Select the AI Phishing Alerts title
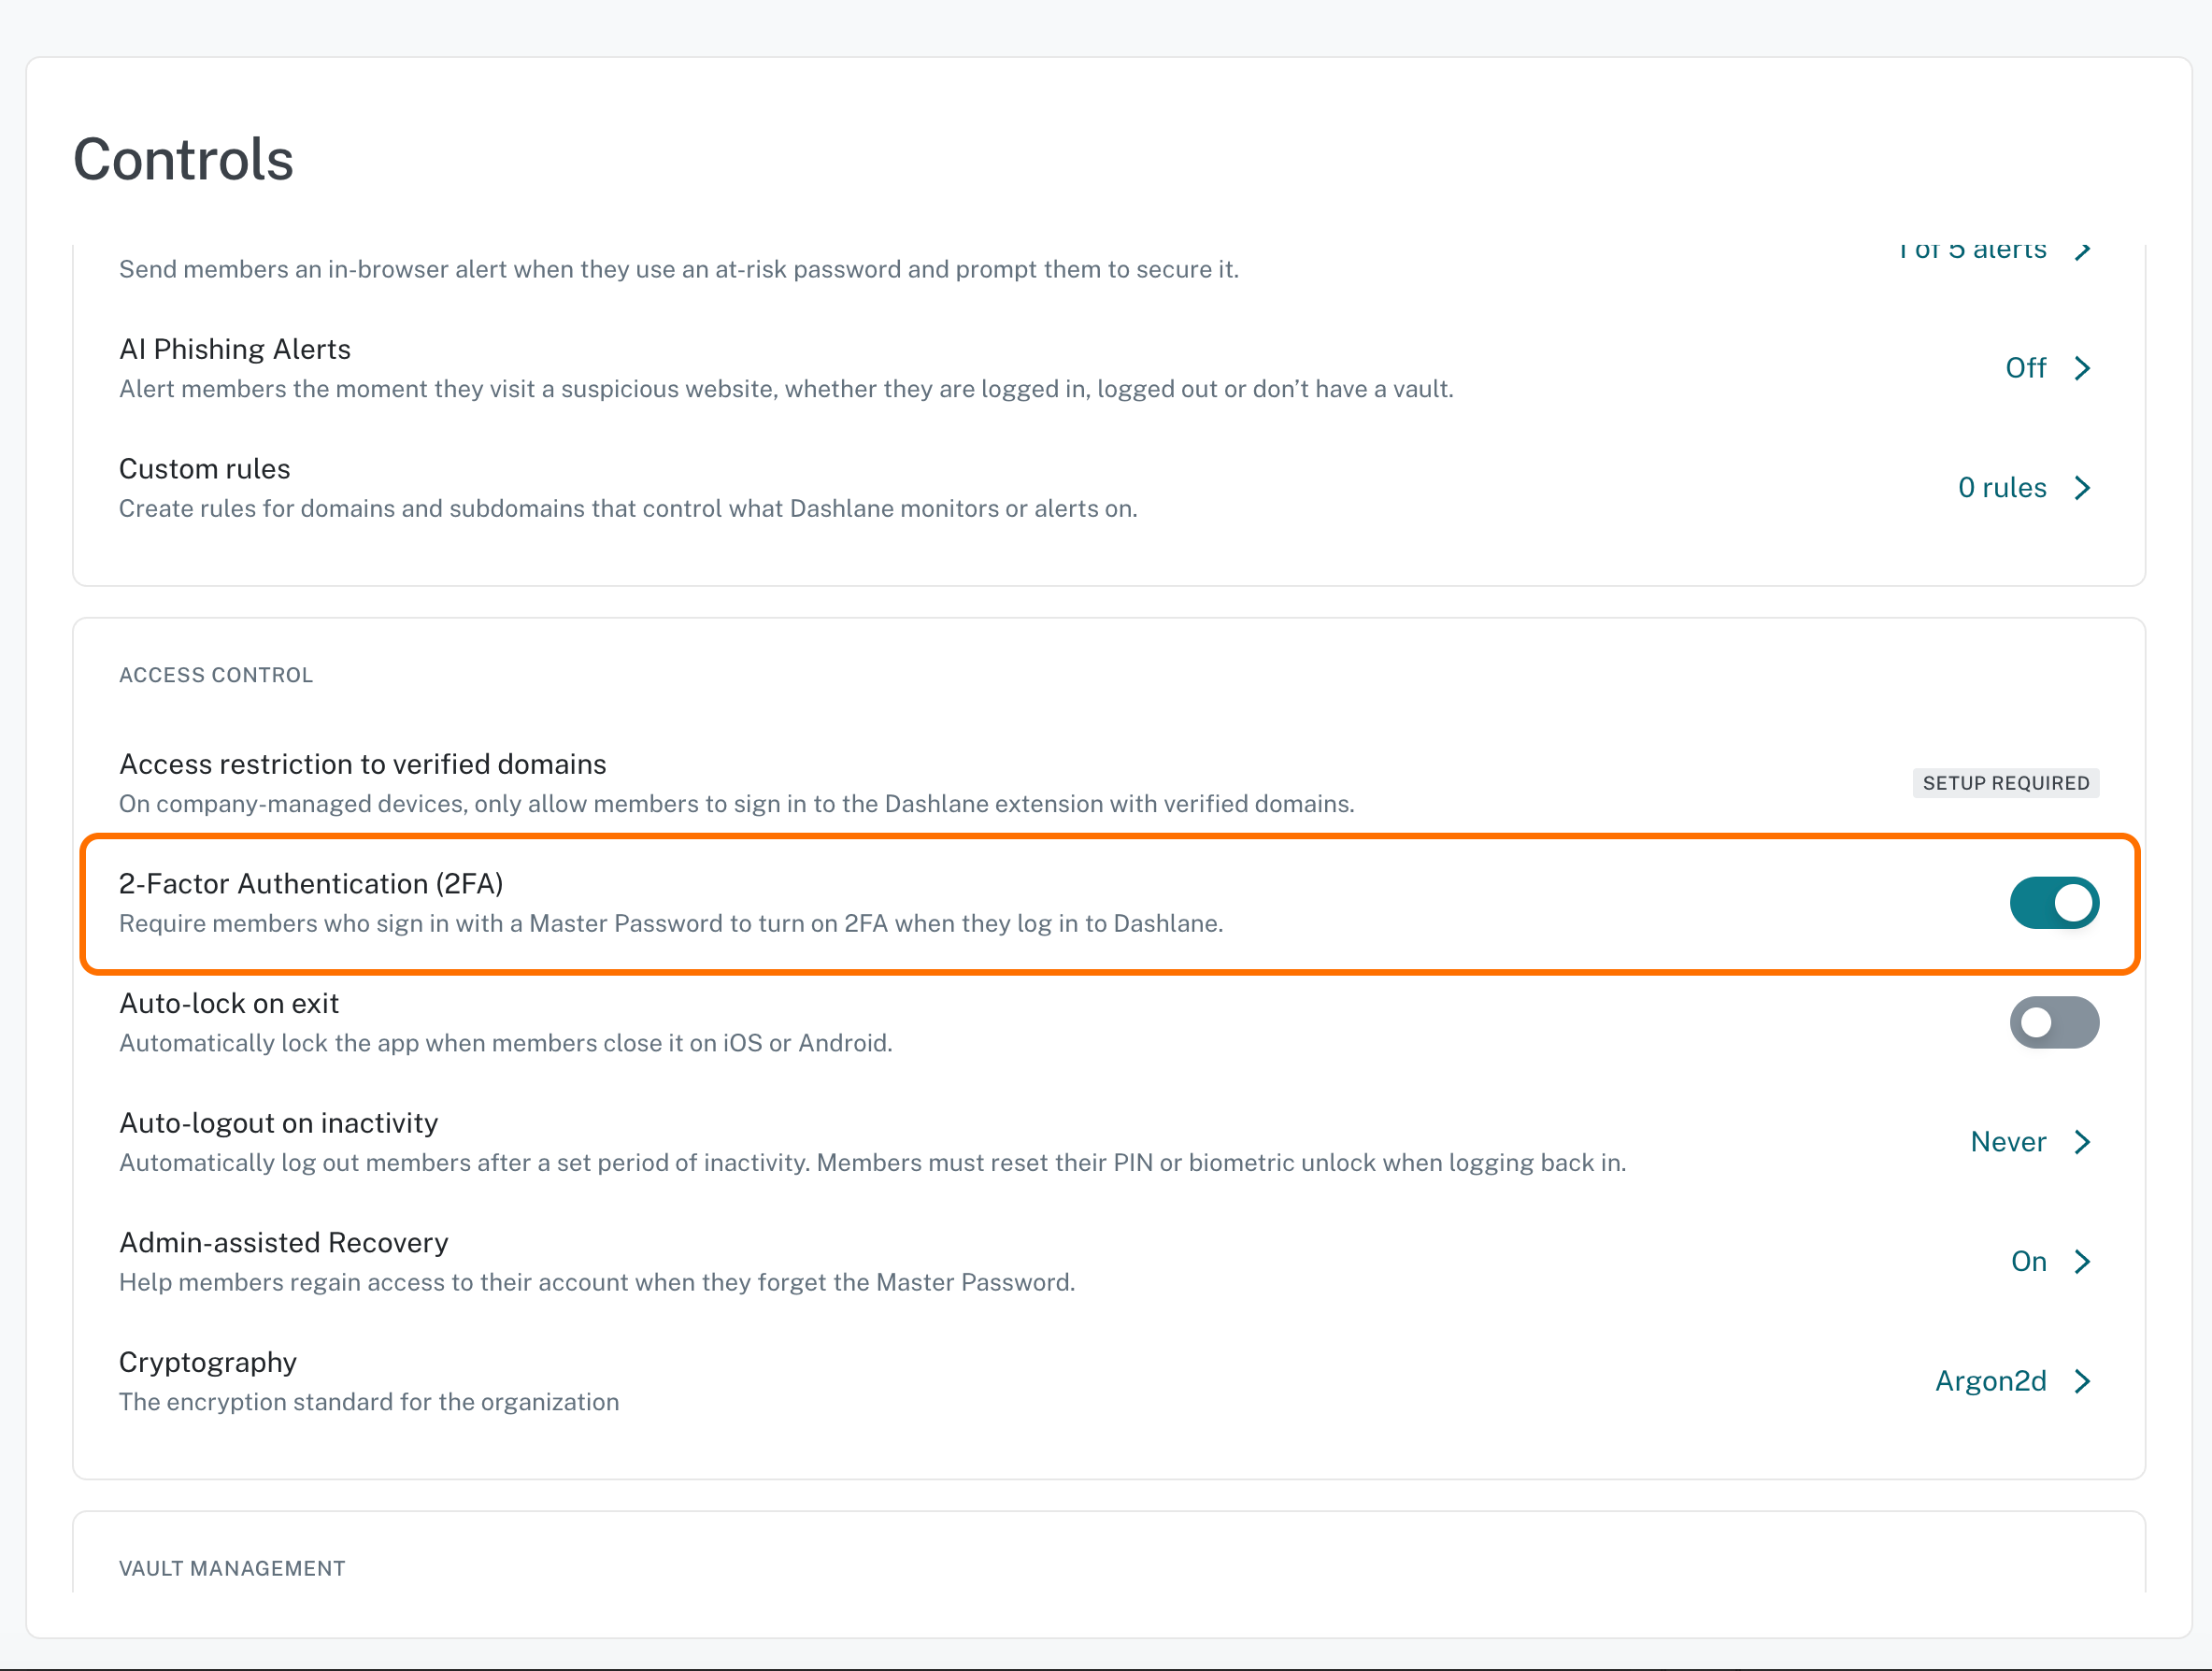The height and width of the screenshot is (1671, 2212). click(235, 349)
